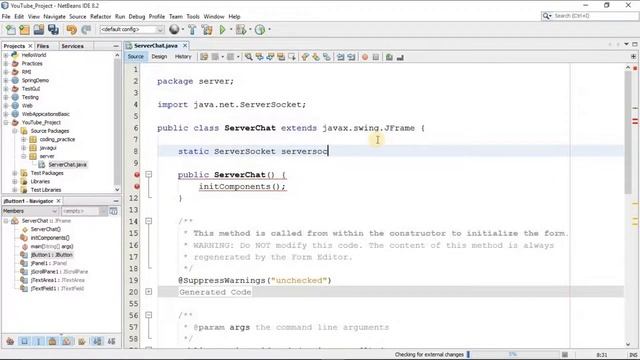640x360 pixels.
Task: Open the Run Project dropdown arrow
Action: (231, 29)
